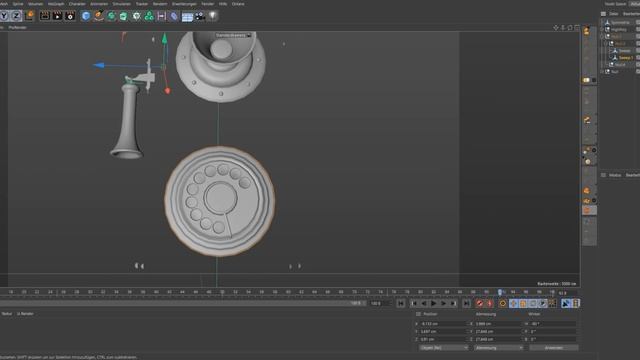
Task: Click the Winkel H input field
Action: click(x=553, y=324)
